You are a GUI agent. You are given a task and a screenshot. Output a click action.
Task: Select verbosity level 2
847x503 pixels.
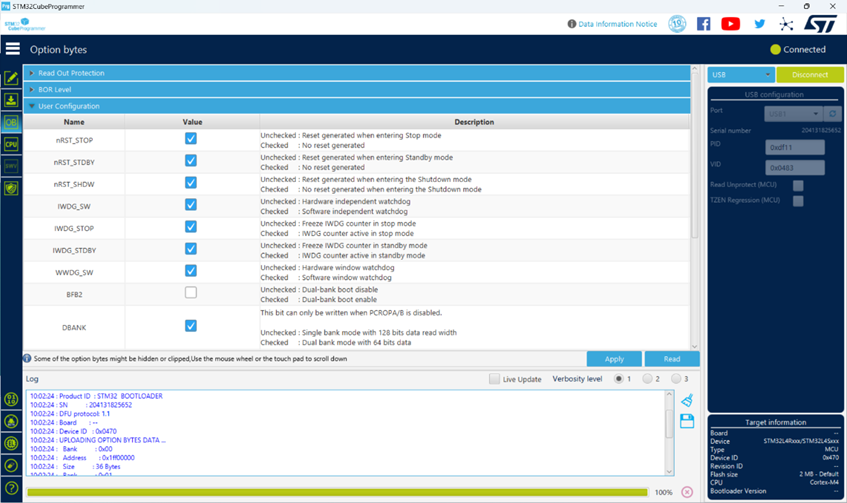click(x=647, y=379)
